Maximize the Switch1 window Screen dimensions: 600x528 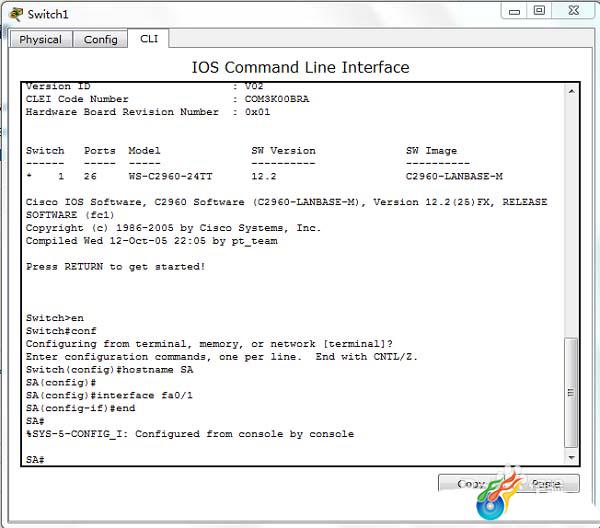coord(539,11)
